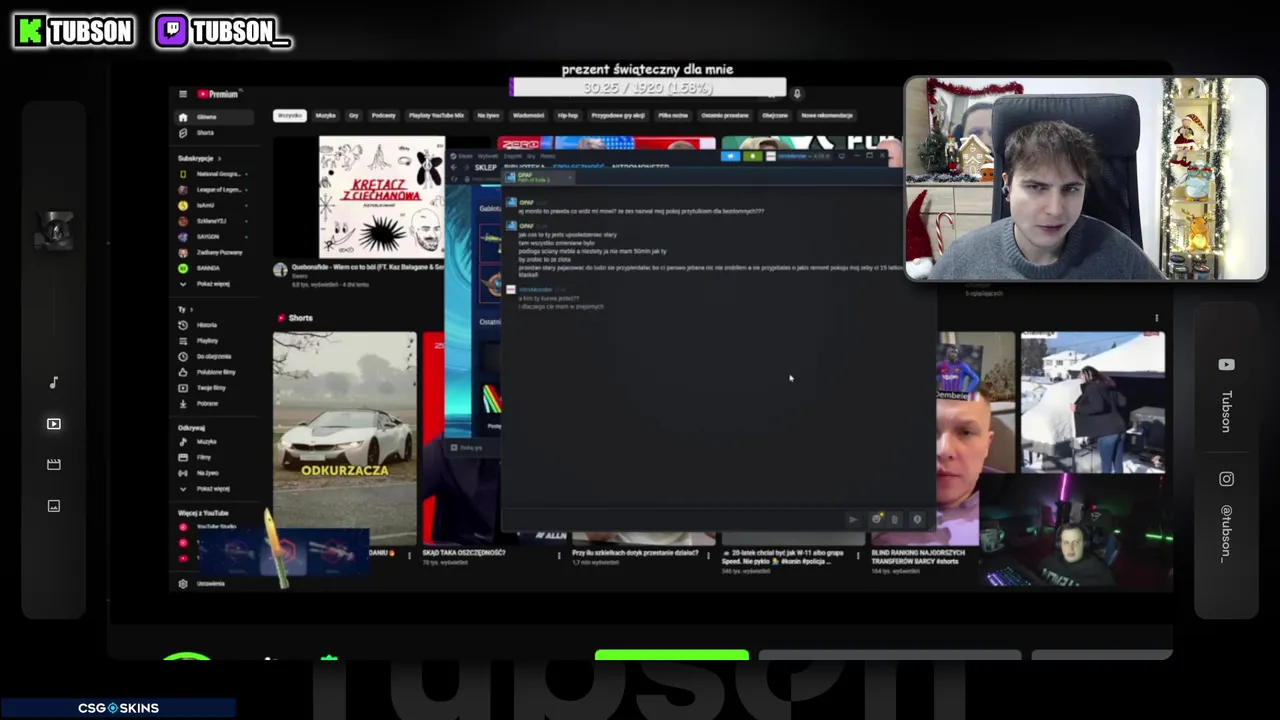
Task: Close the OPAF chat tab
Action: tap(569, 178)
